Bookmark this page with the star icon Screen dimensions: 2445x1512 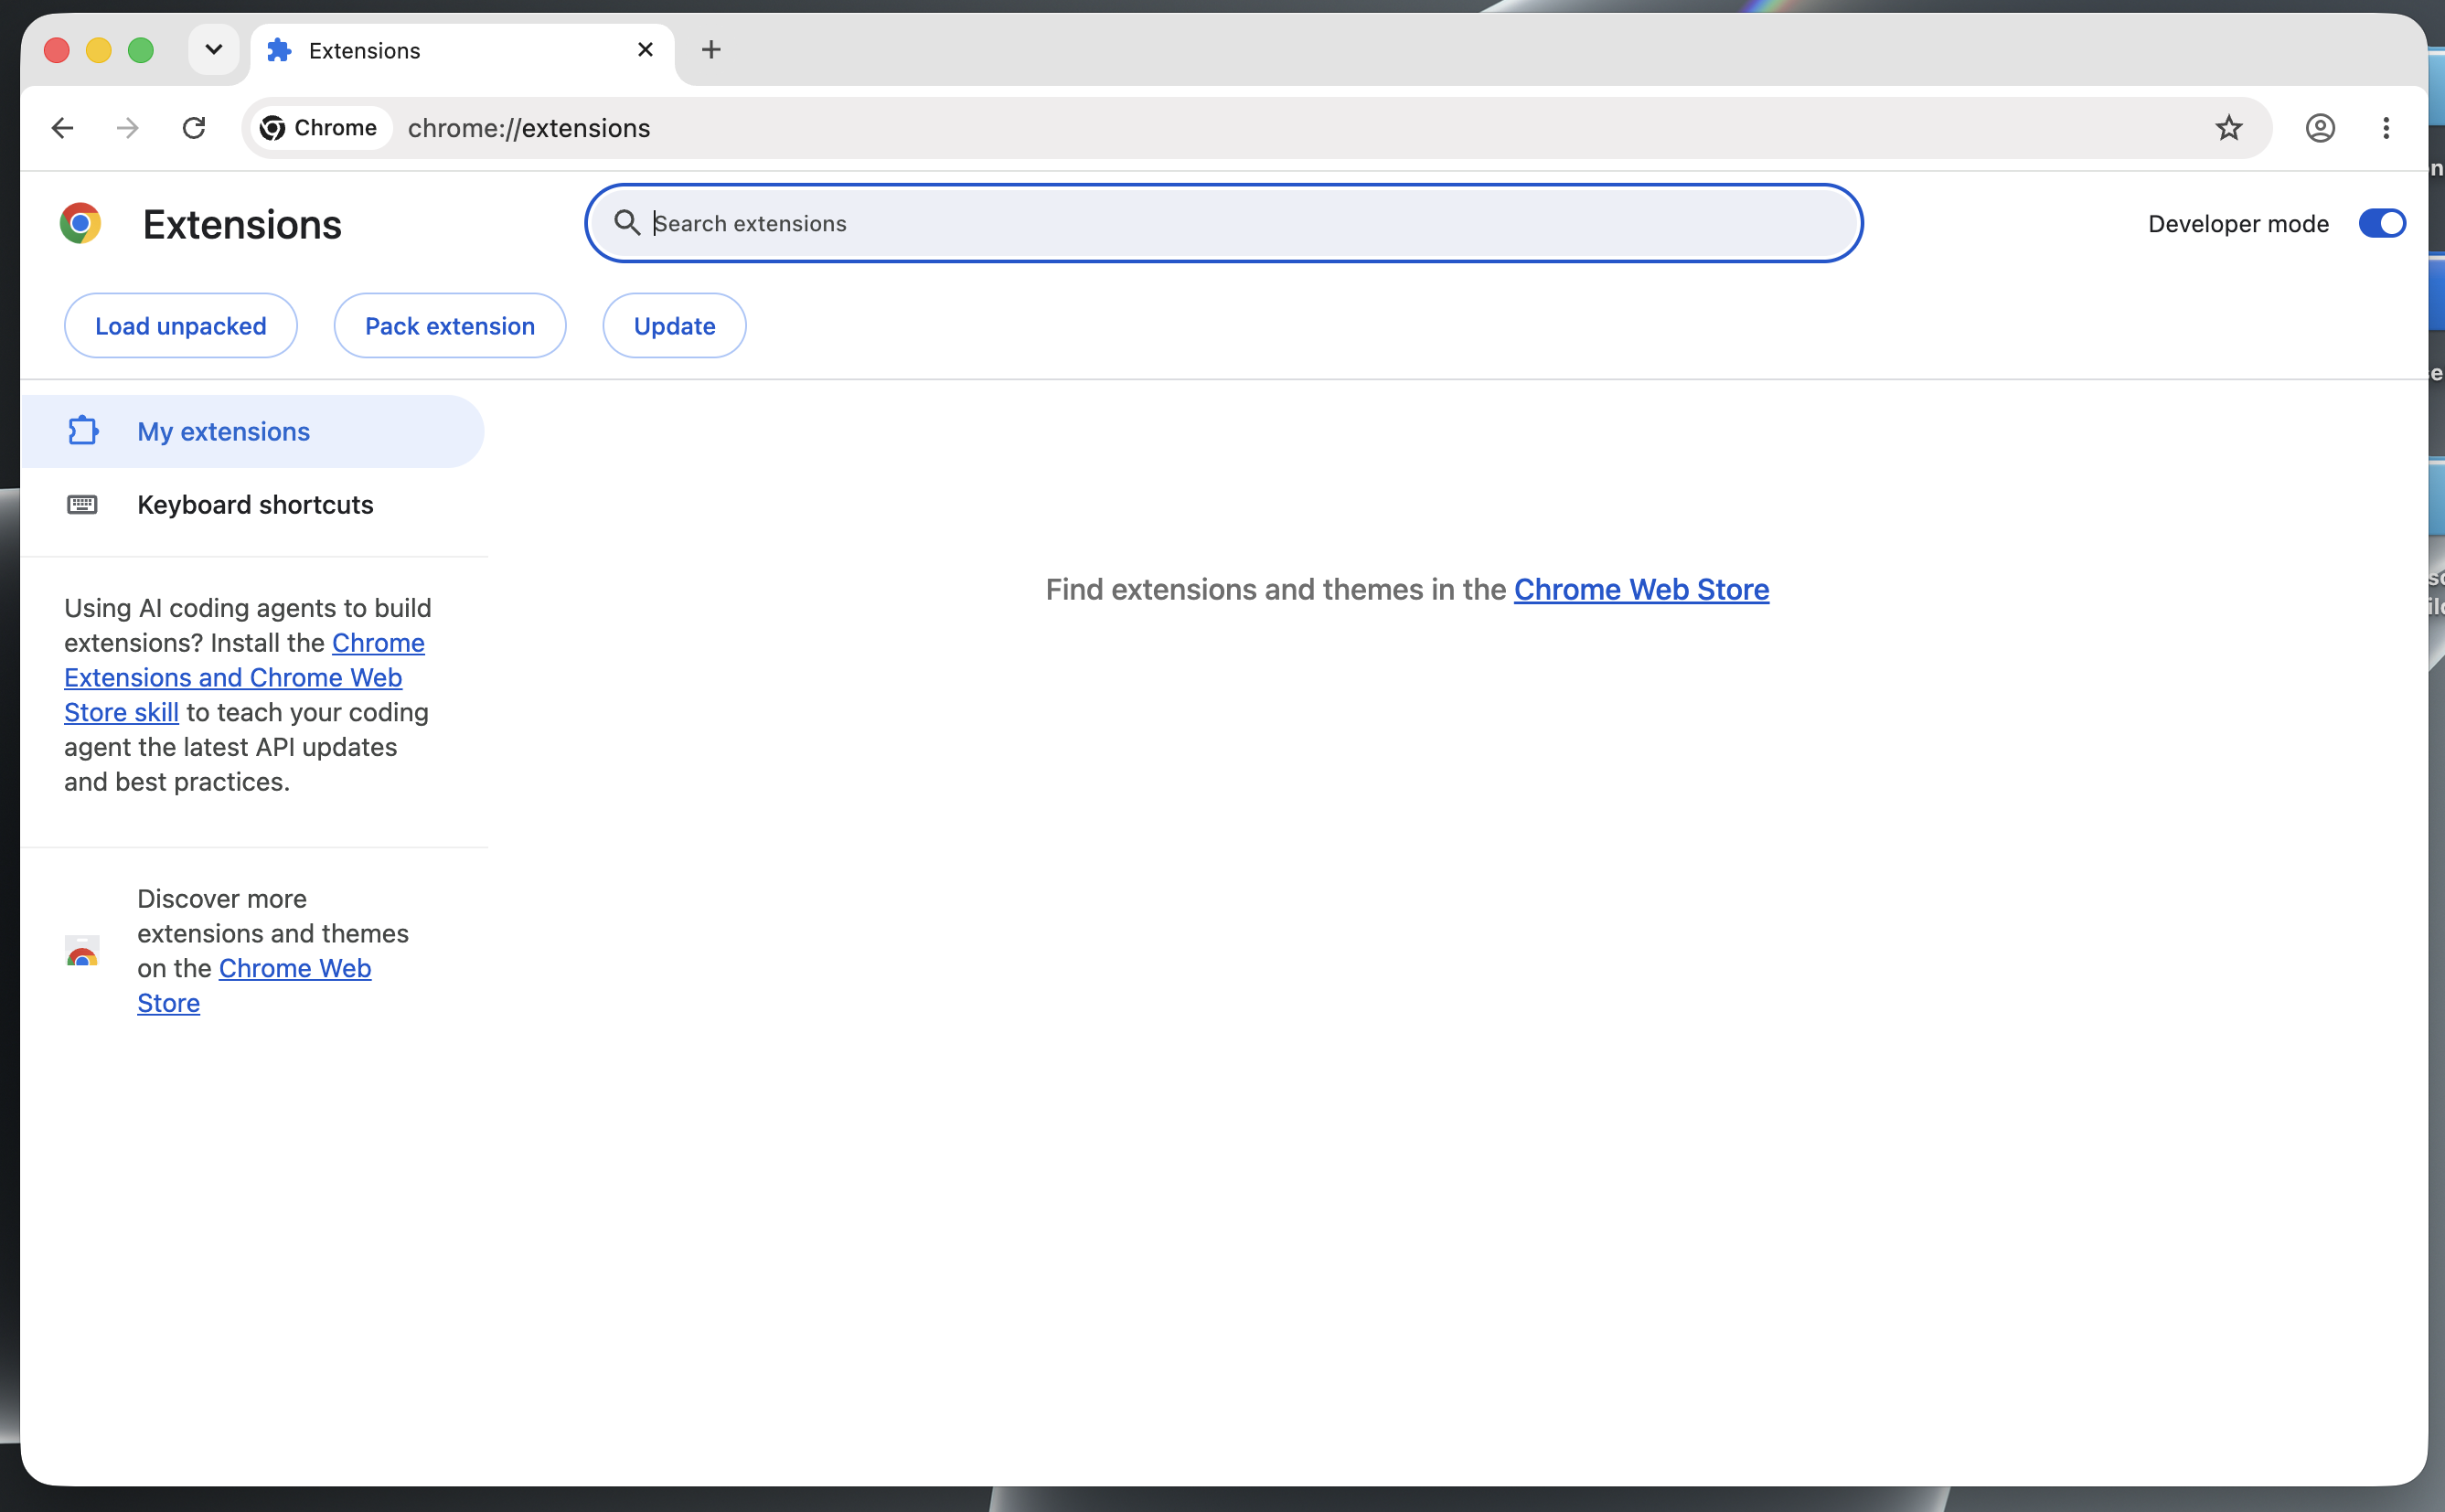[x=2228, y=128]
